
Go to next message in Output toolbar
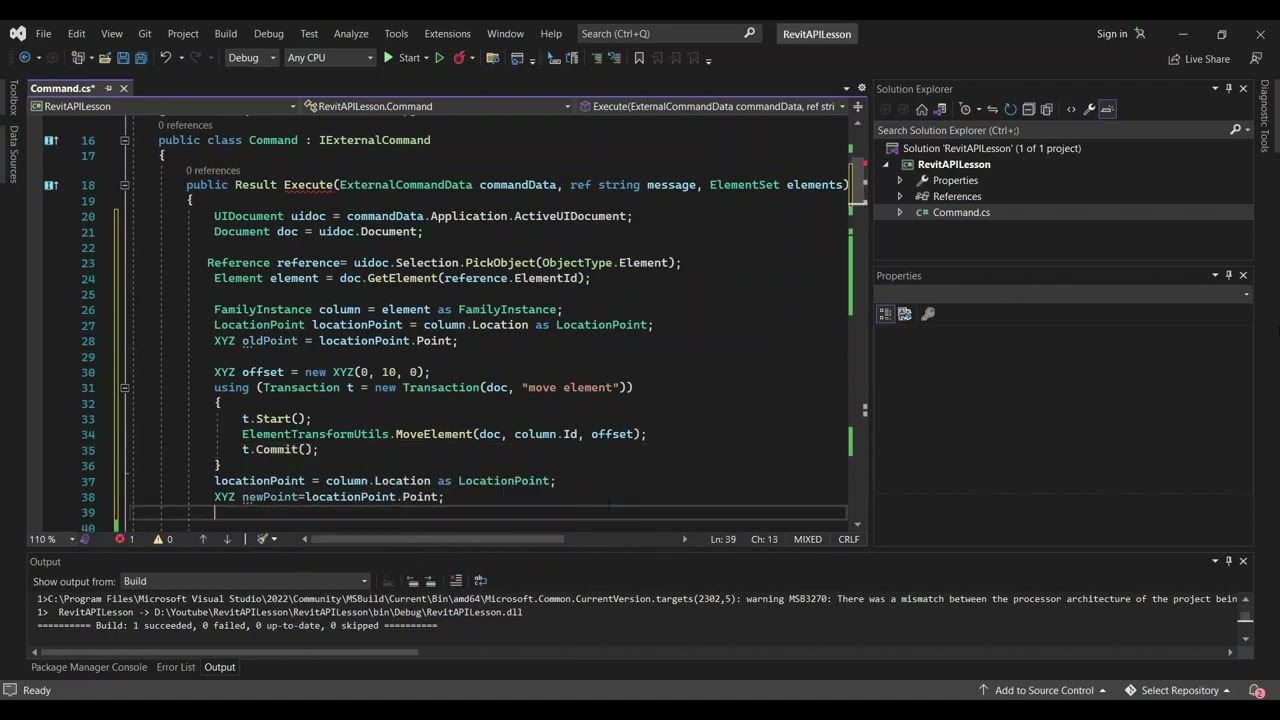tap(431, 580)
